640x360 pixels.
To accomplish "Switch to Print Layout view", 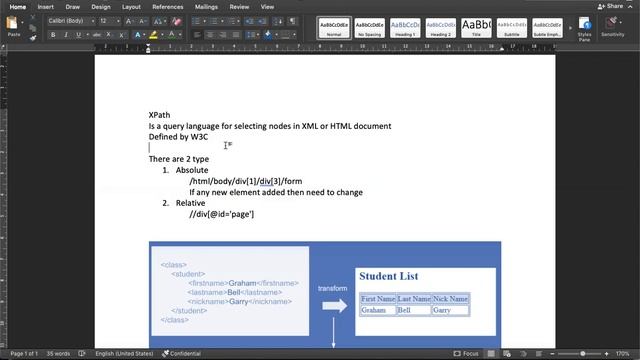I will [x=491, y=353].
